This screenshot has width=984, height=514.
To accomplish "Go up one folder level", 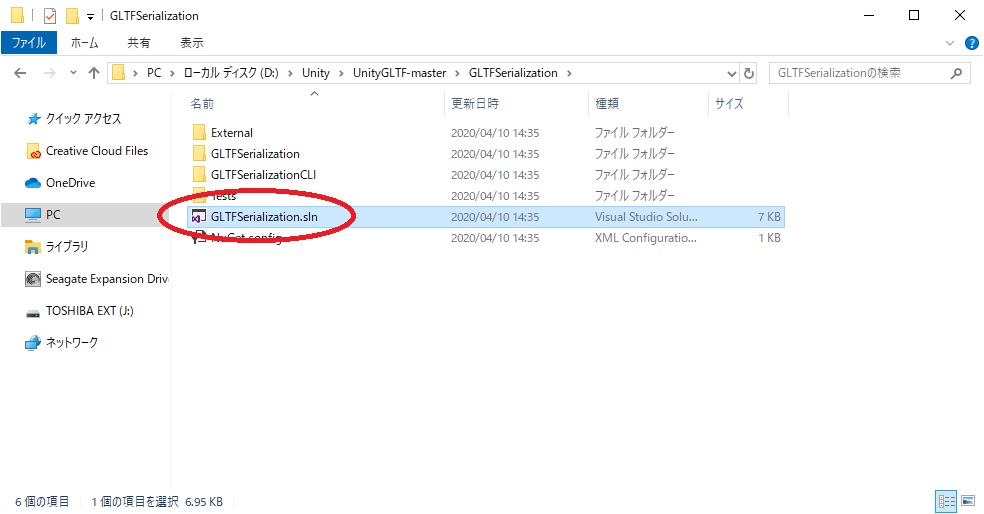I will click(94, 73).
